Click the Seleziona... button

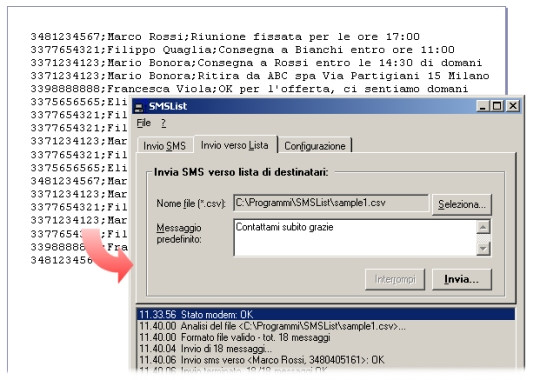(x=461, y=204)
